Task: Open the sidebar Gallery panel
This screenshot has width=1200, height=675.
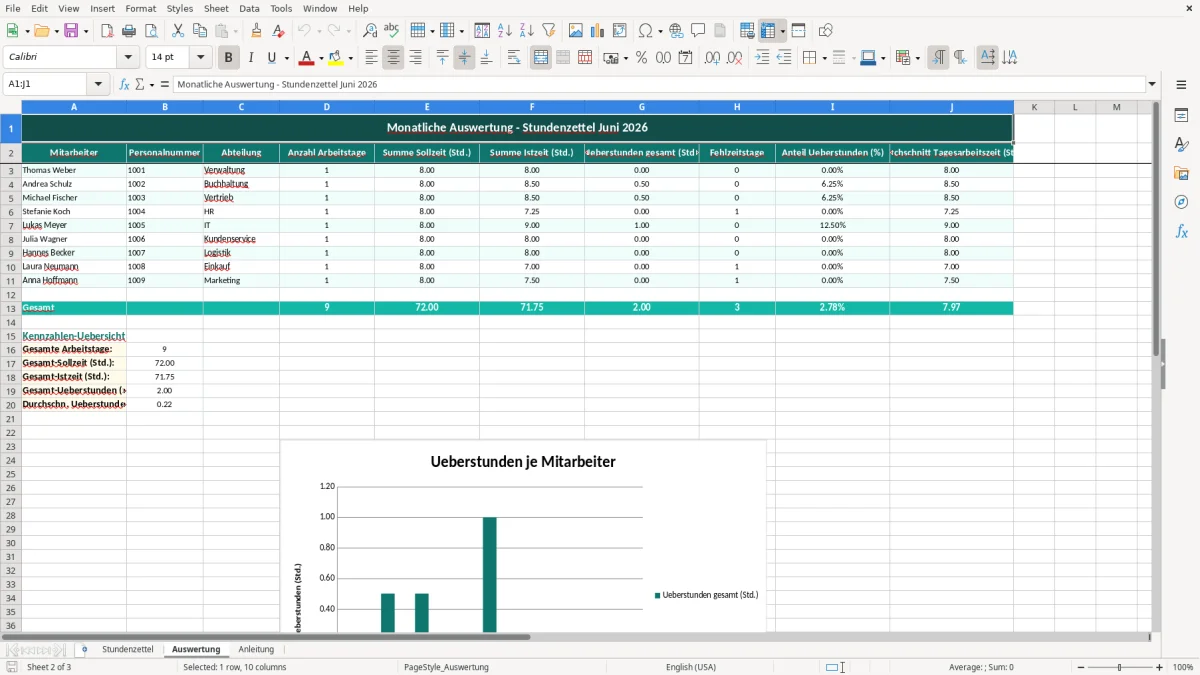Action: (1181, 174)
